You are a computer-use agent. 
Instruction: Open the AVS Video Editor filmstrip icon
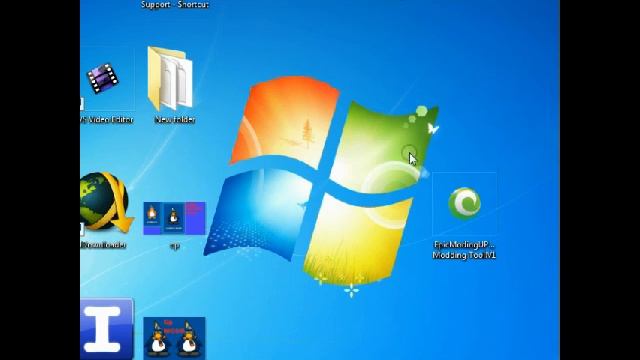coord(102,78)
